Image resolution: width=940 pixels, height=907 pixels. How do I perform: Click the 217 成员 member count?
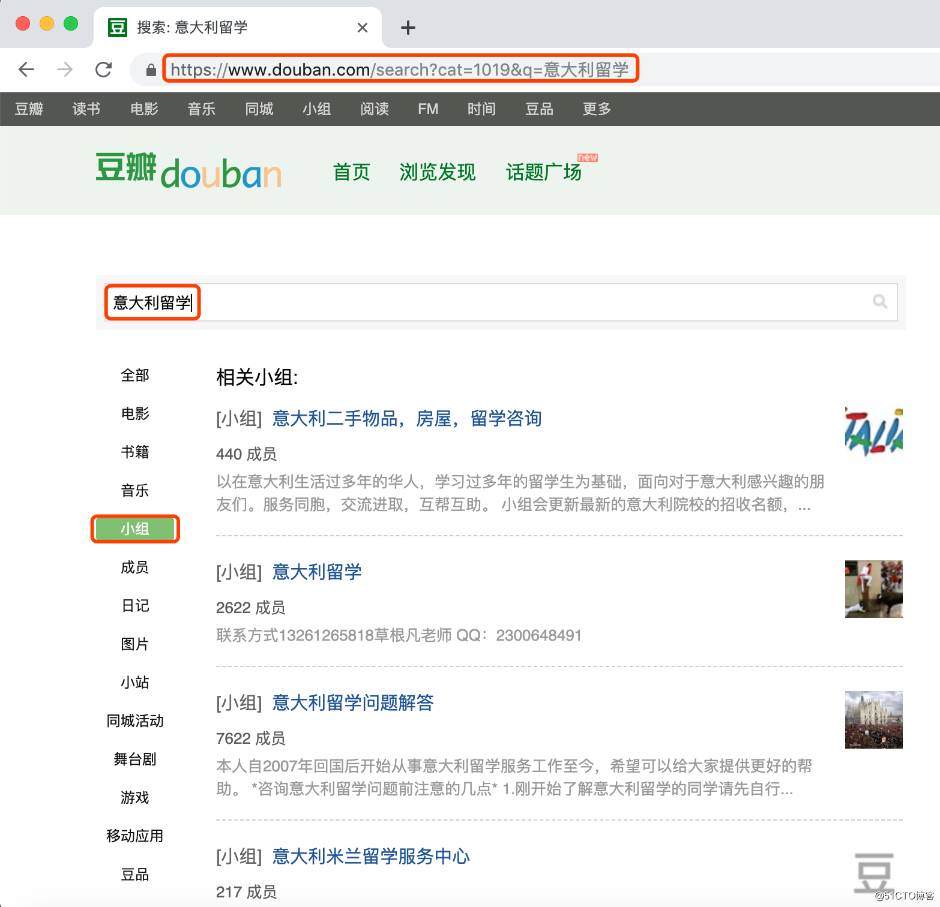tap(246, 892)
